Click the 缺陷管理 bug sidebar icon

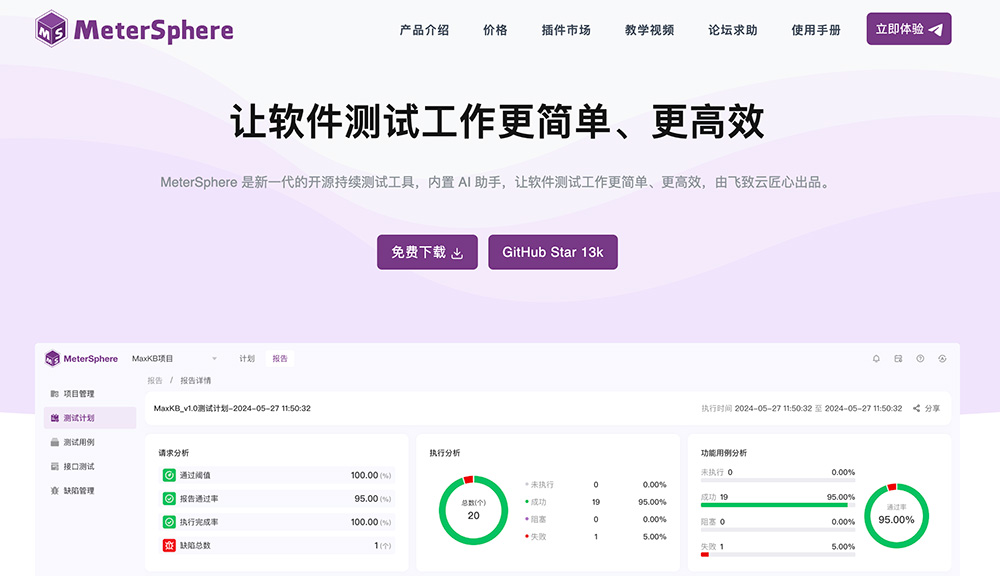pos(55,491)
